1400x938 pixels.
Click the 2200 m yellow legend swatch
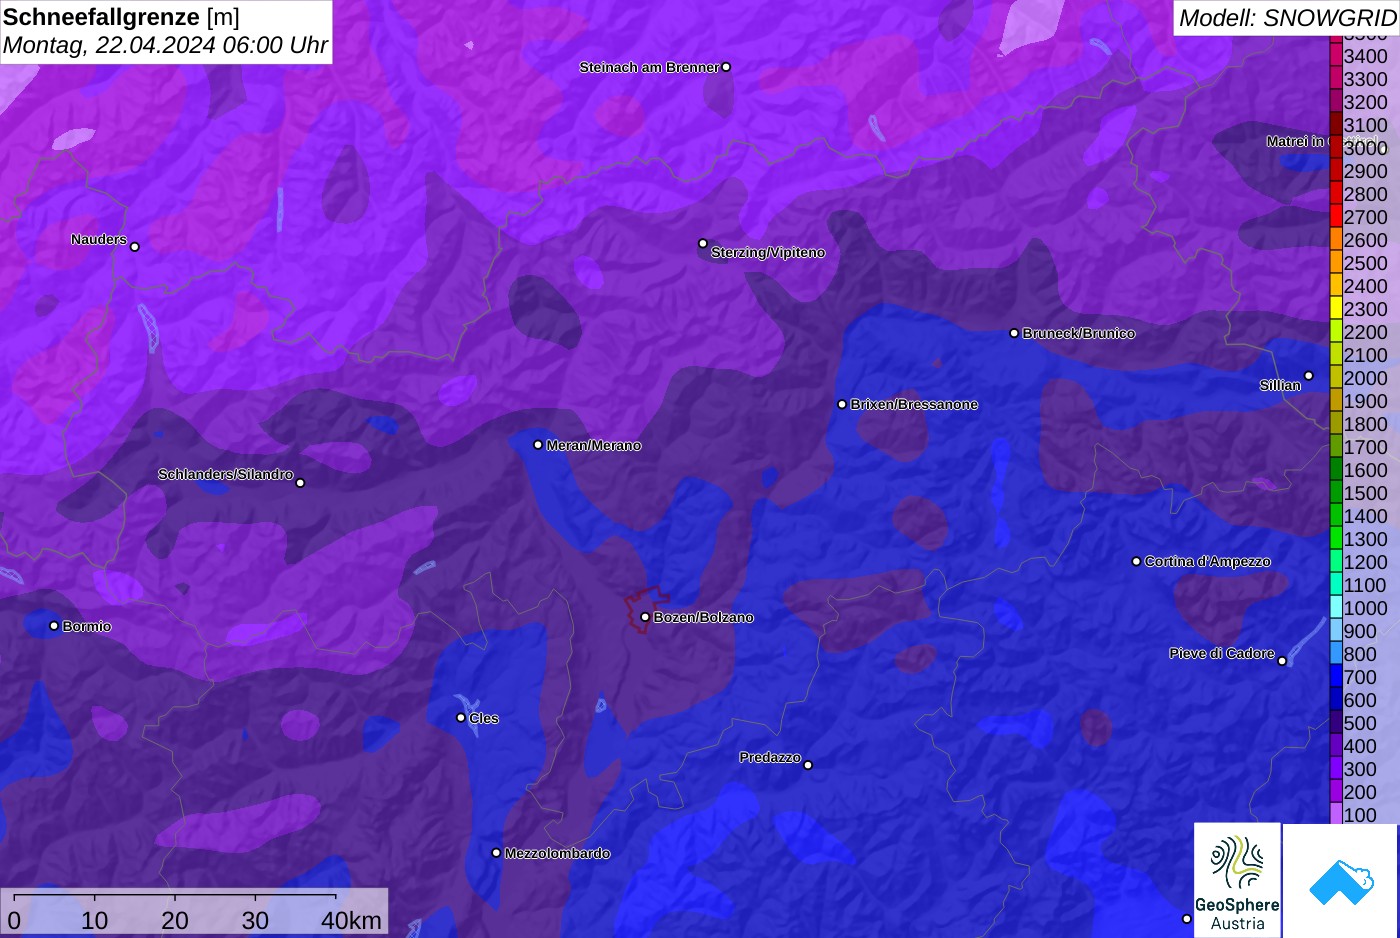coord(1335,332)
